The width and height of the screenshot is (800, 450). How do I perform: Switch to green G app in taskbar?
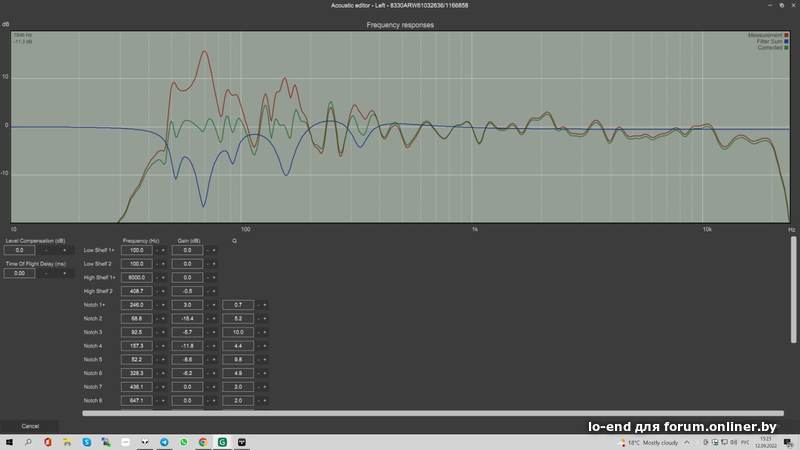(x=222, y=442)
